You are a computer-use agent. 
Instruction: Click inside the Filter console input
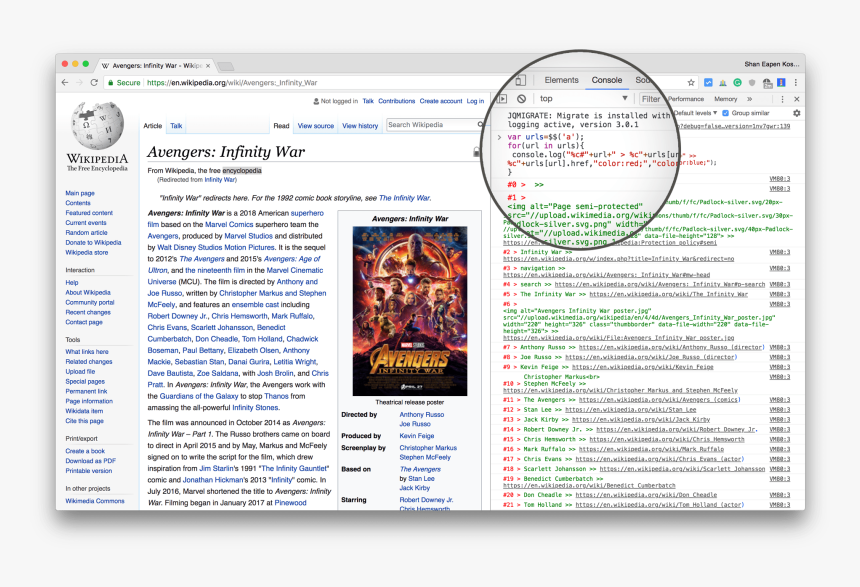pos(652,98)
